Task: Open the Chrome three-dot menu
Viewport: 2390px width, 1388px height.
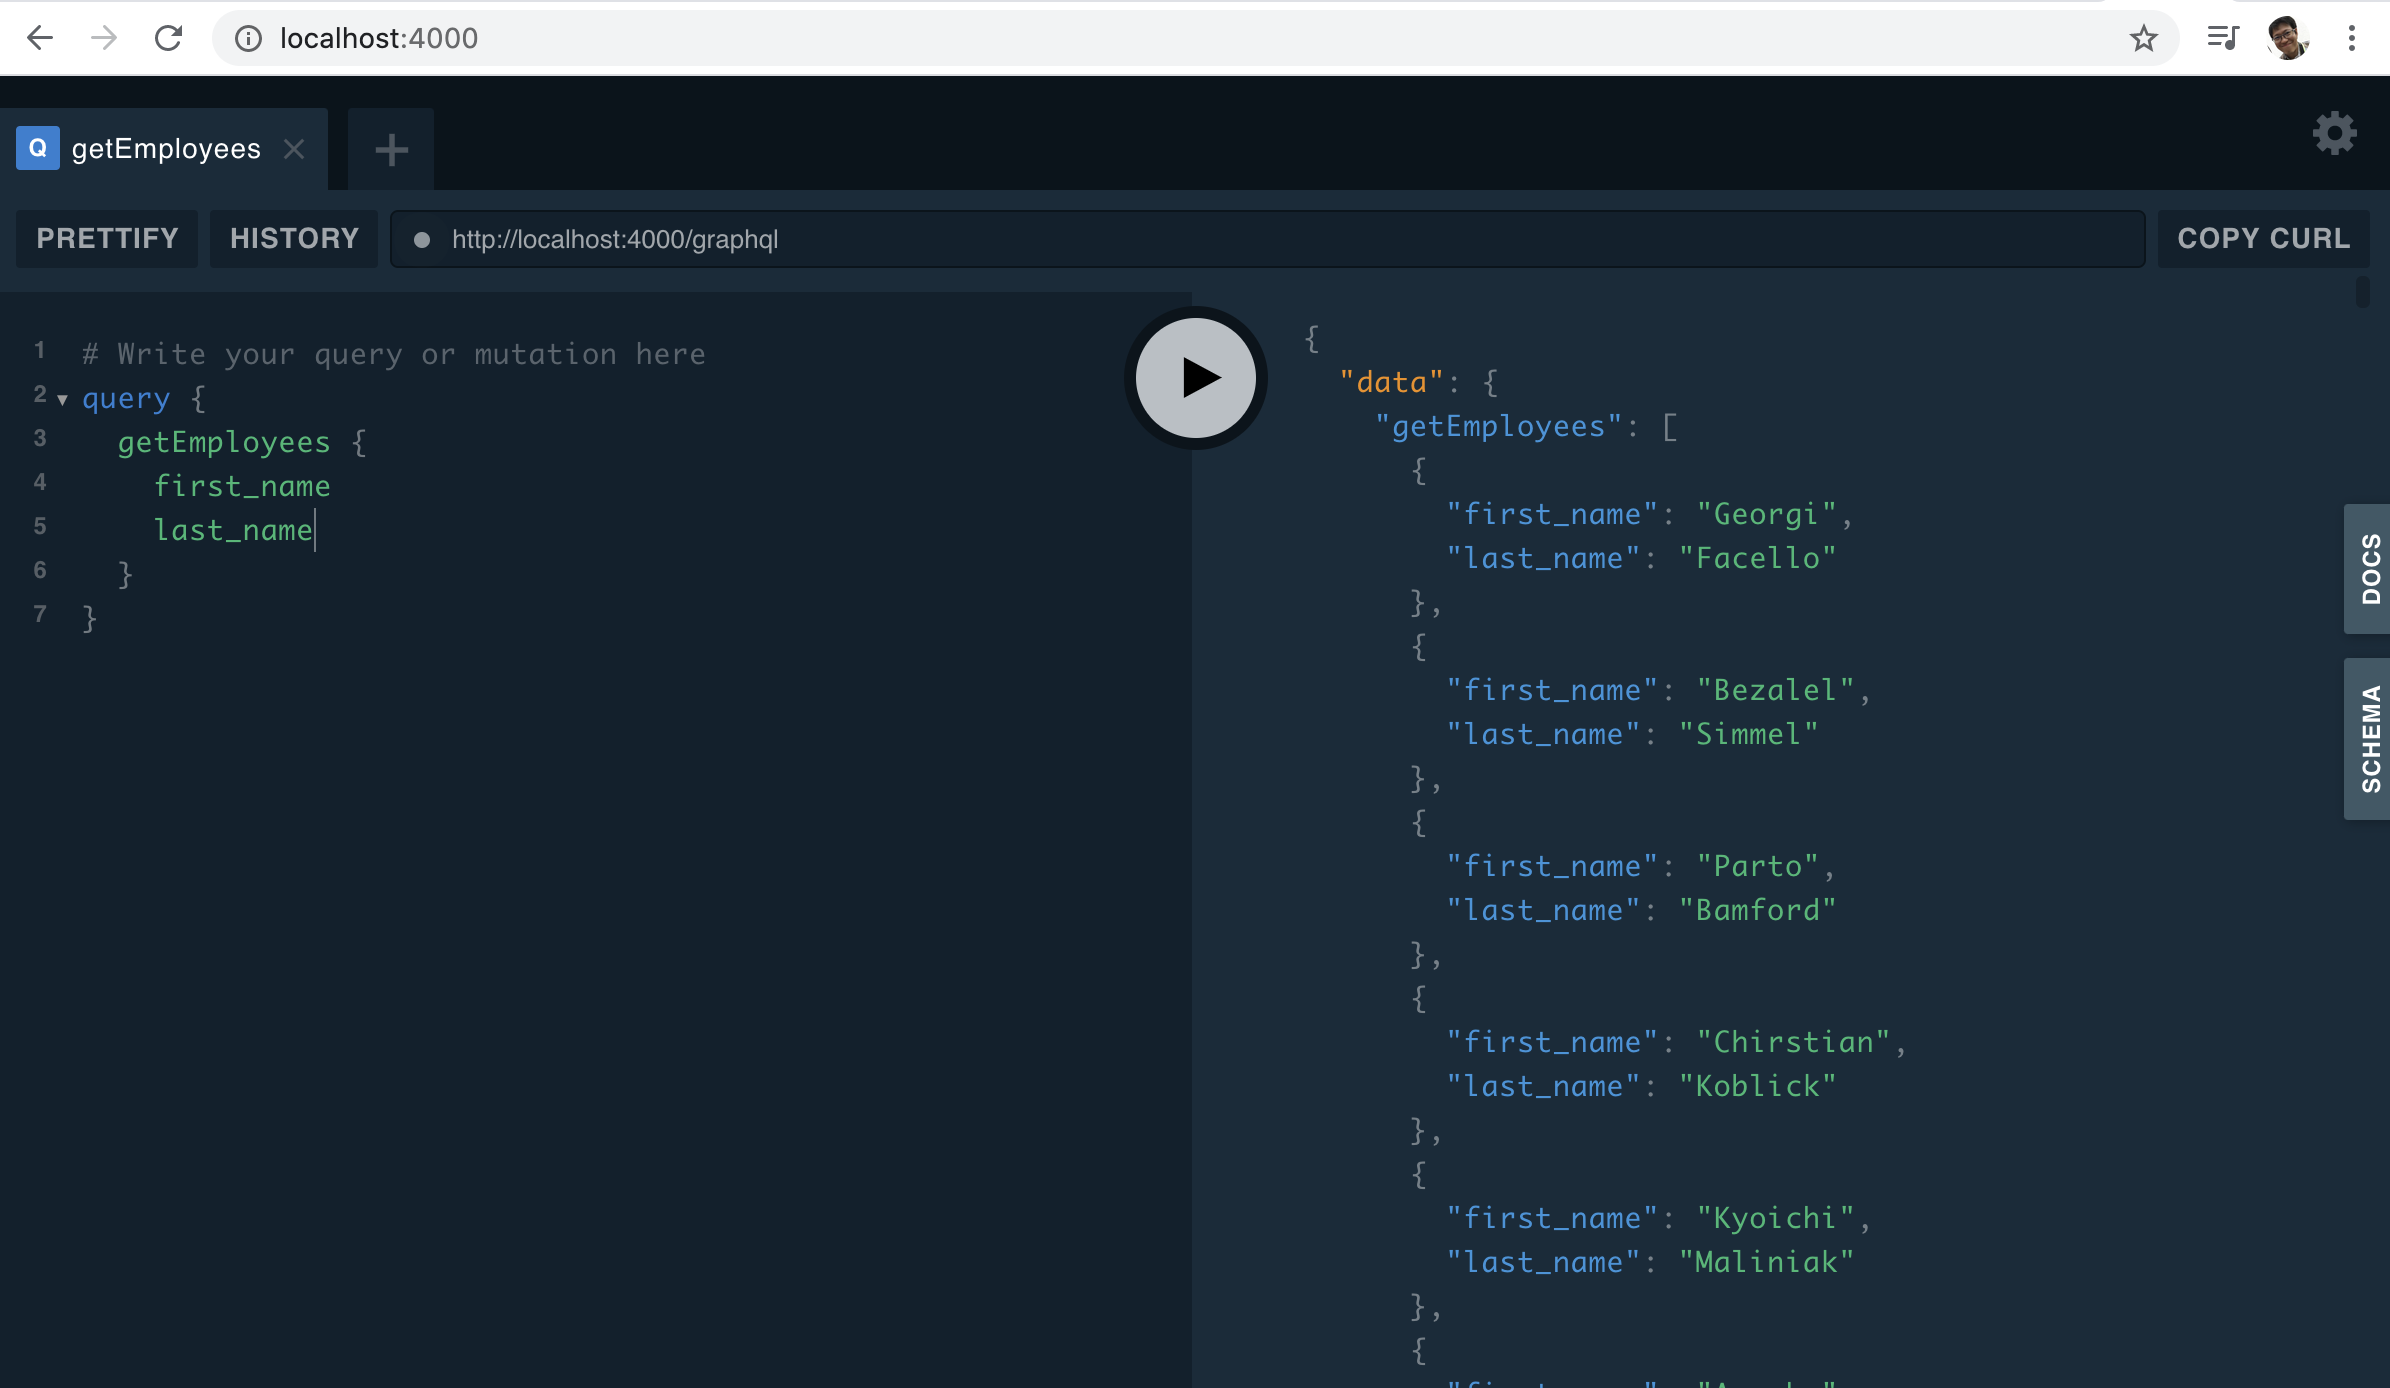Action: (2351, 38)
